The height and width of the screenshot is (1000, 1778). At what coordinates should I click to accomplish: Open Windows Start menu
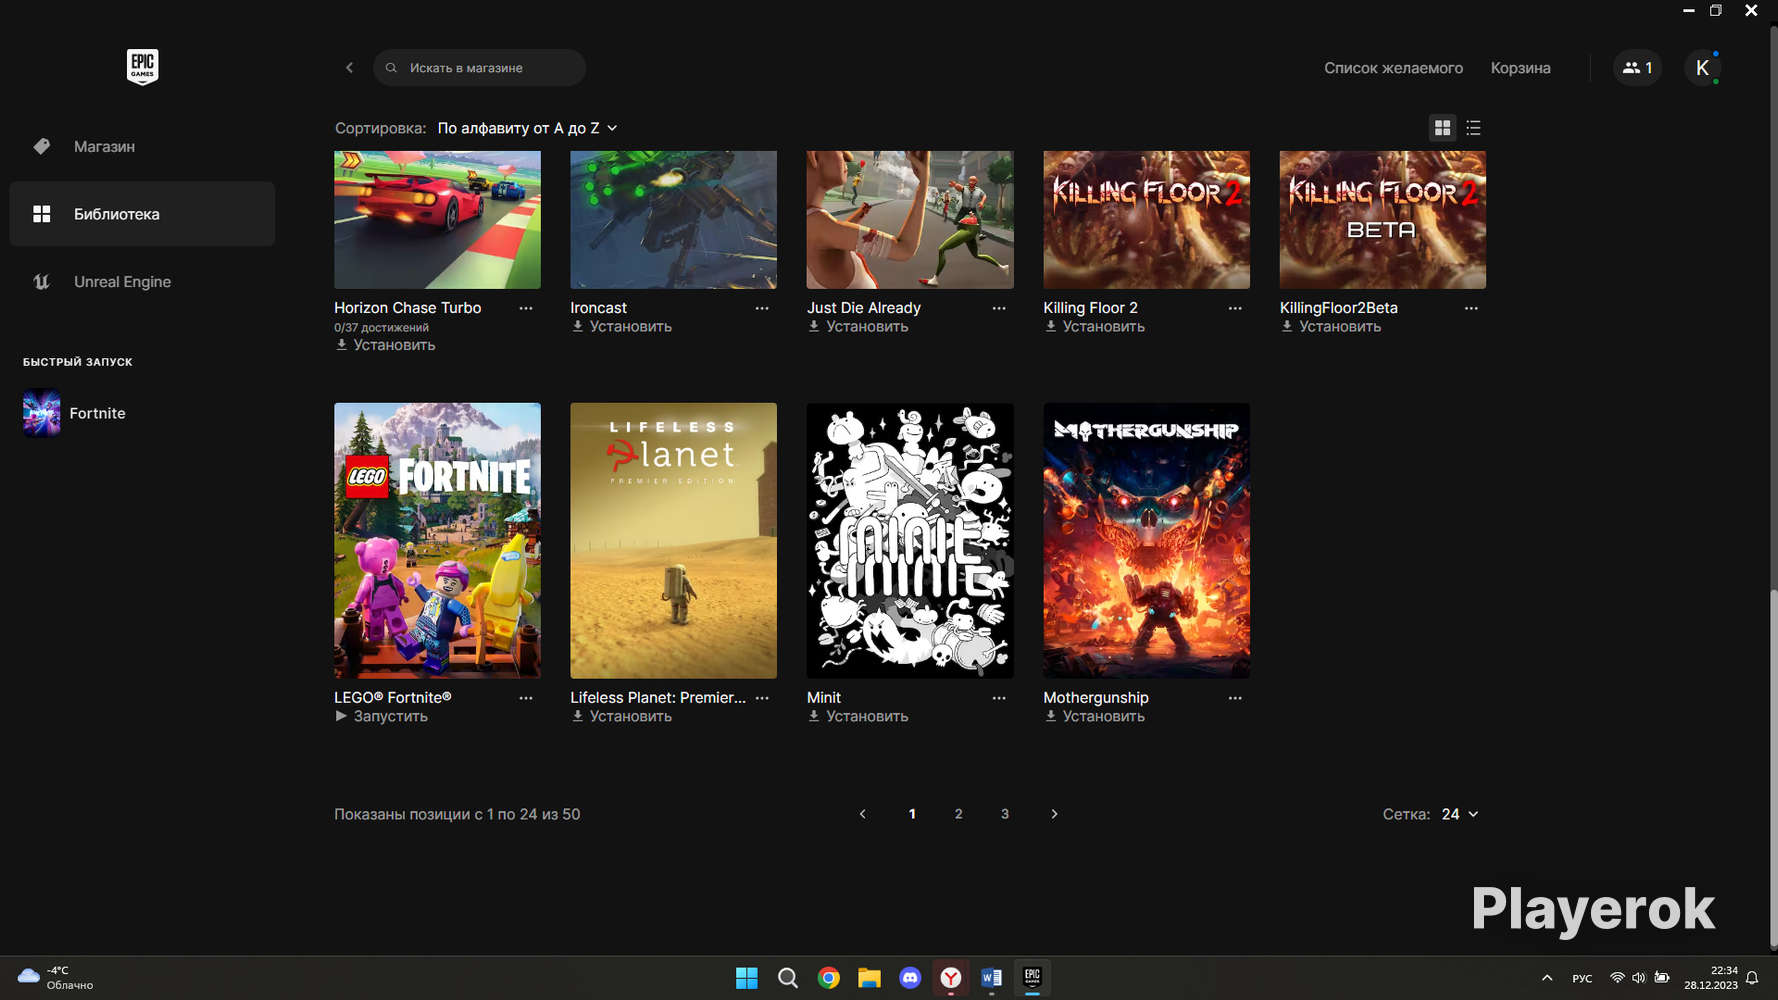click(747, 978)
